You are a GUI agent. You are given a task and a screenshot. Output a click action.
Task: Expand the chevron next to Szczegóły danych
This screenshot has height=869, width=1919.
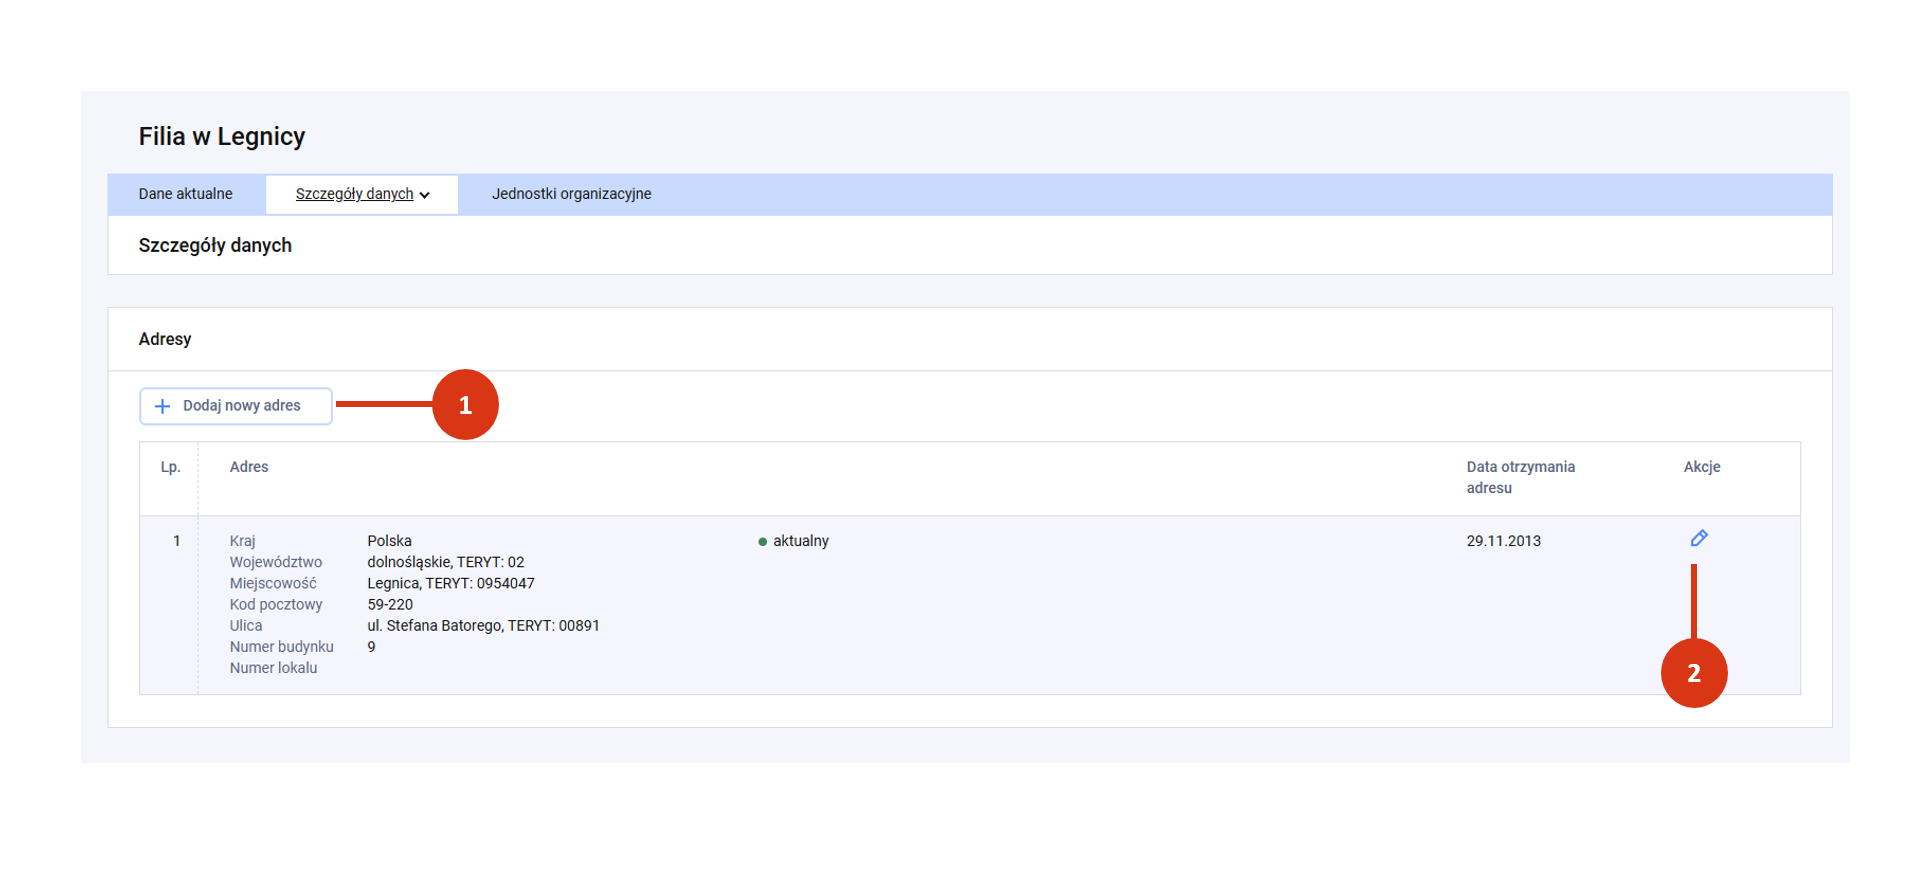coord(425,195)
